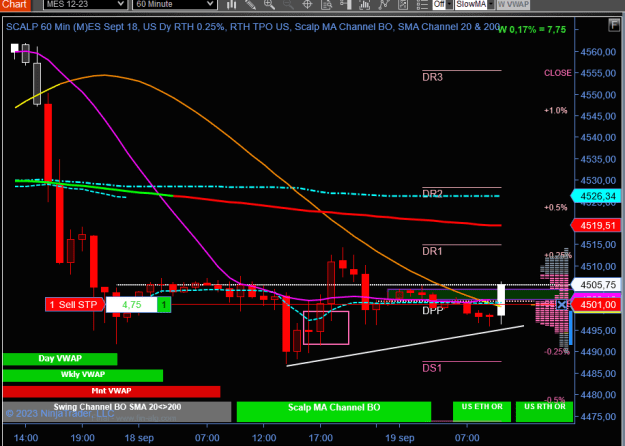The height and width of the screenshot is (446, 625).
Task: Click the US ETH OR indicator box
Action: pos(482,411)
